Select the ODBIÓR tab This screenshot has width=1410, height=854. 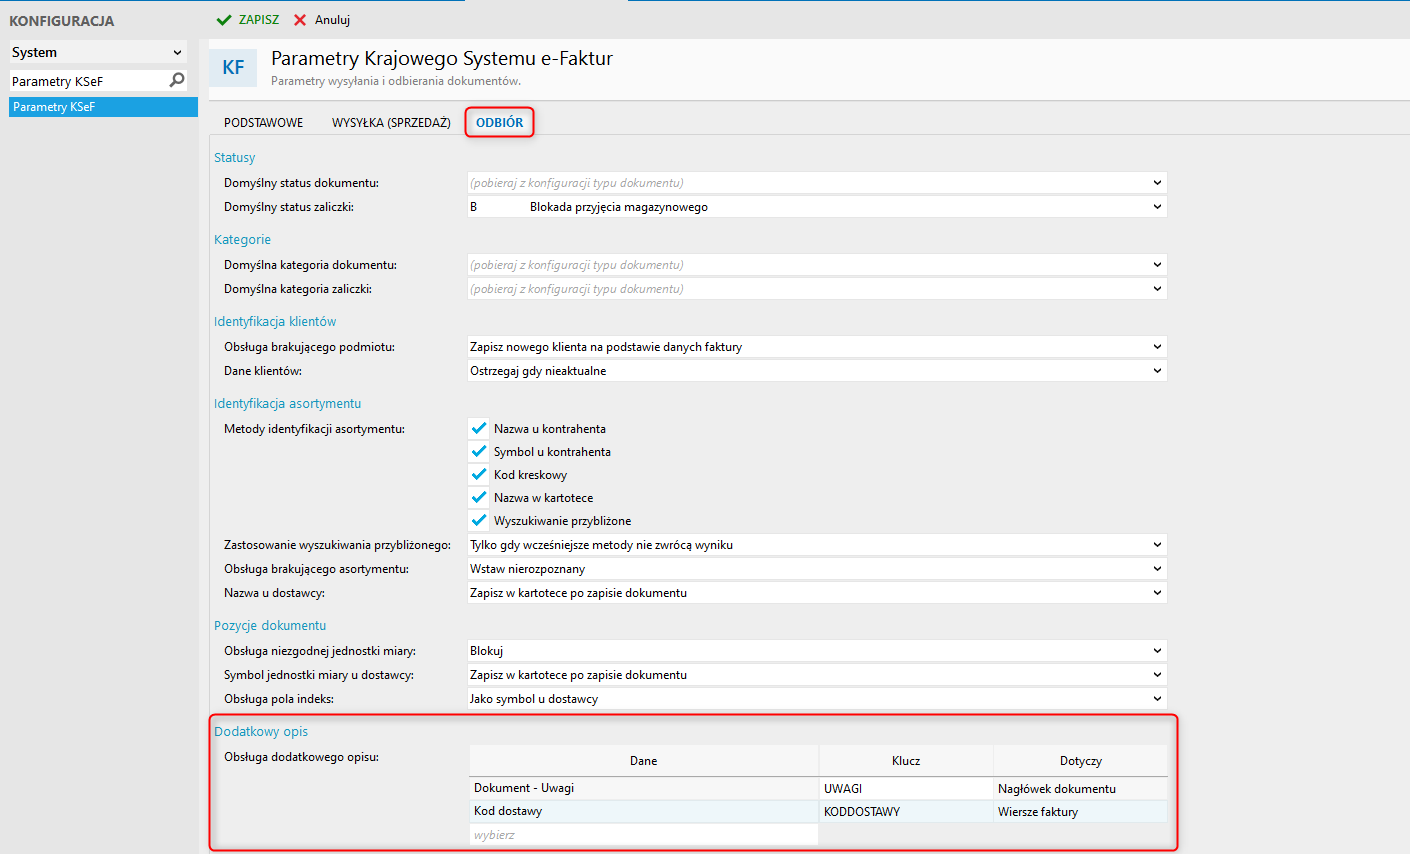pos(499,123)
